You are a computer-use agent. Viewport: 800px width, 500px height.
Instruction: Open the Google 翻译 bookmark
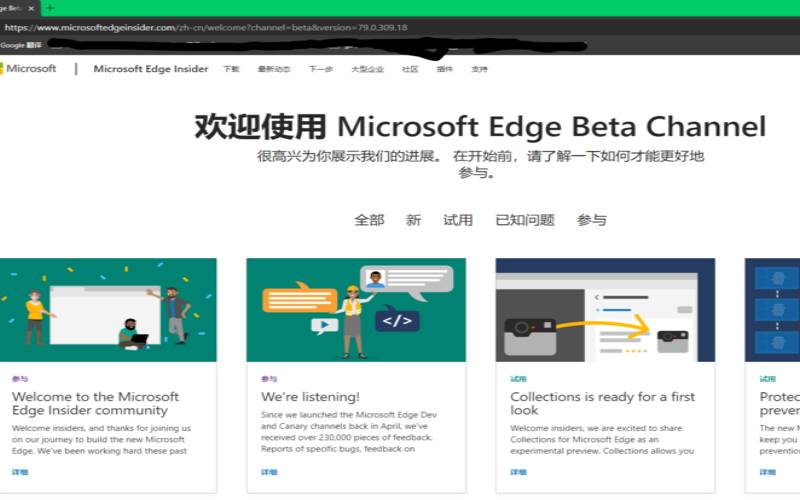pyautogui.click(x=21, y=45)
